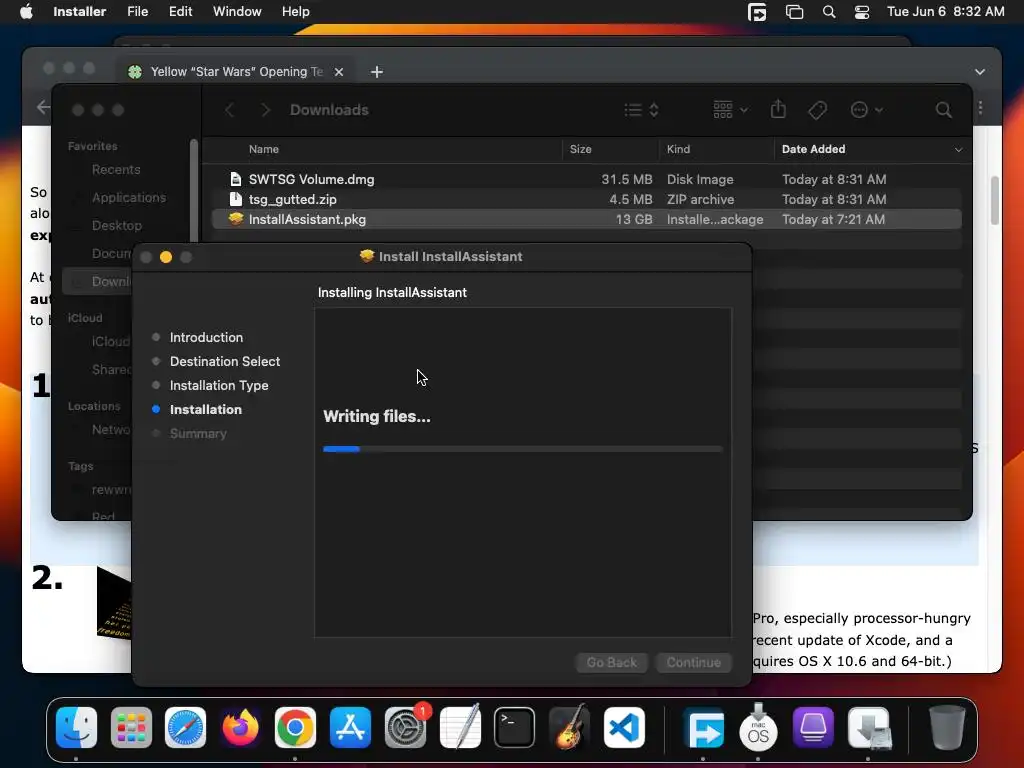Click the TeamViewer-style arrow menu bar icon
Image resolution: width=1024 pixels, height=768 pixels.
point(757,12)
